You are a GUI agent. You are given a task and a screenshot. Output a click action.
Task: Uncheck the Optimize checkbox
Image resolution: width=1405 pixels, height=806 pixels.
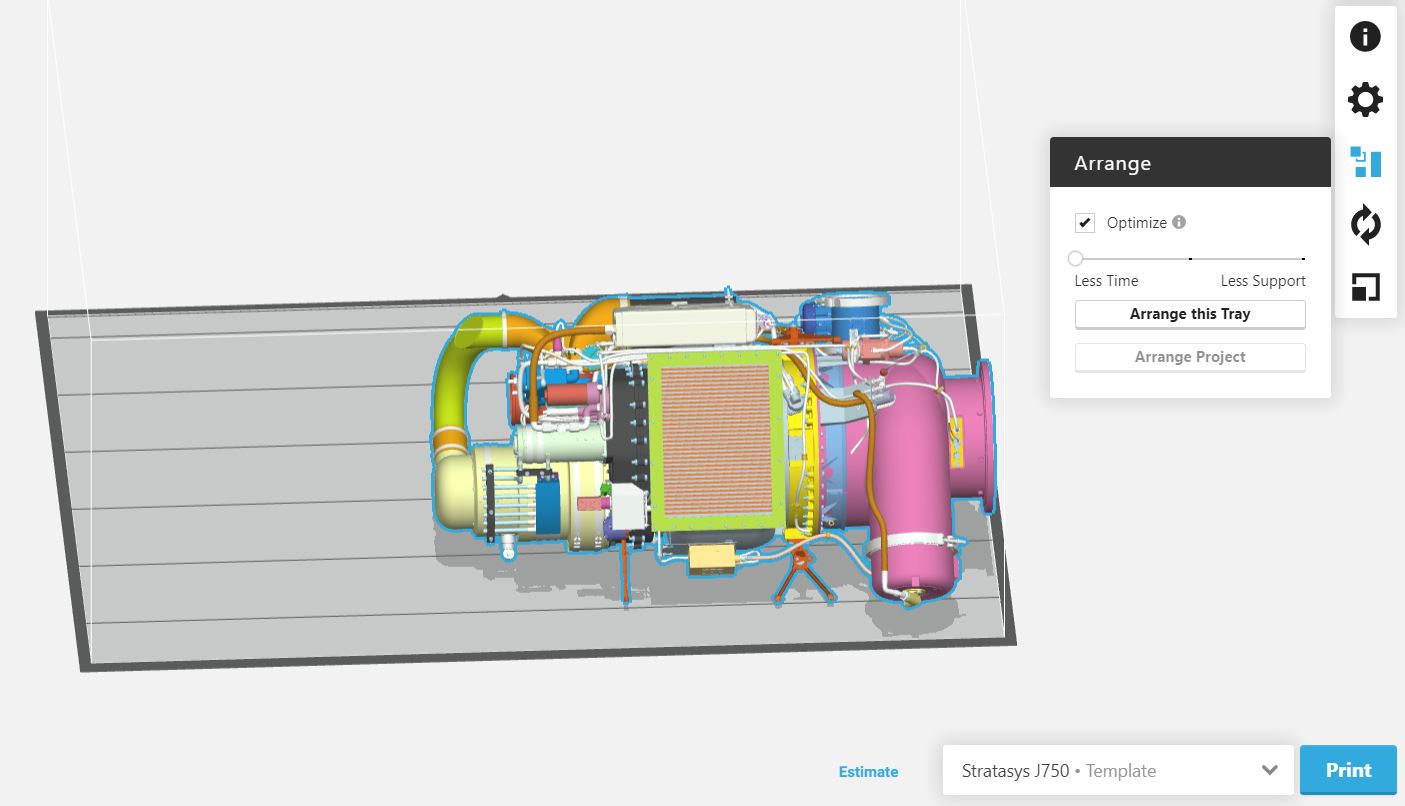click(1085, 223)
